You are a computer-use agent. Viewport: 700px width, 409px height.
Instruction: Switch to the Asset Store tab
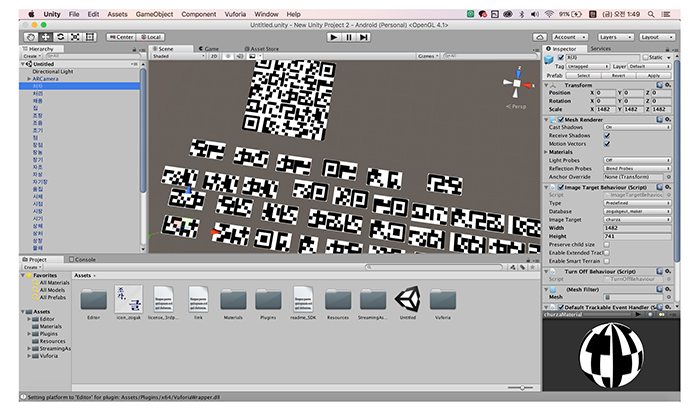pyautogui.click(x=262, y=49)
